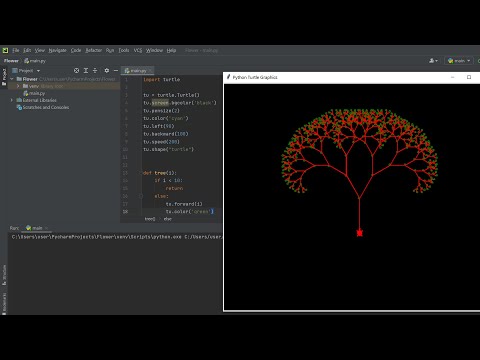Screen dimensions: 480x360
Task: Click the tu.forward(i) code line
Action: [x=184, y=204]
